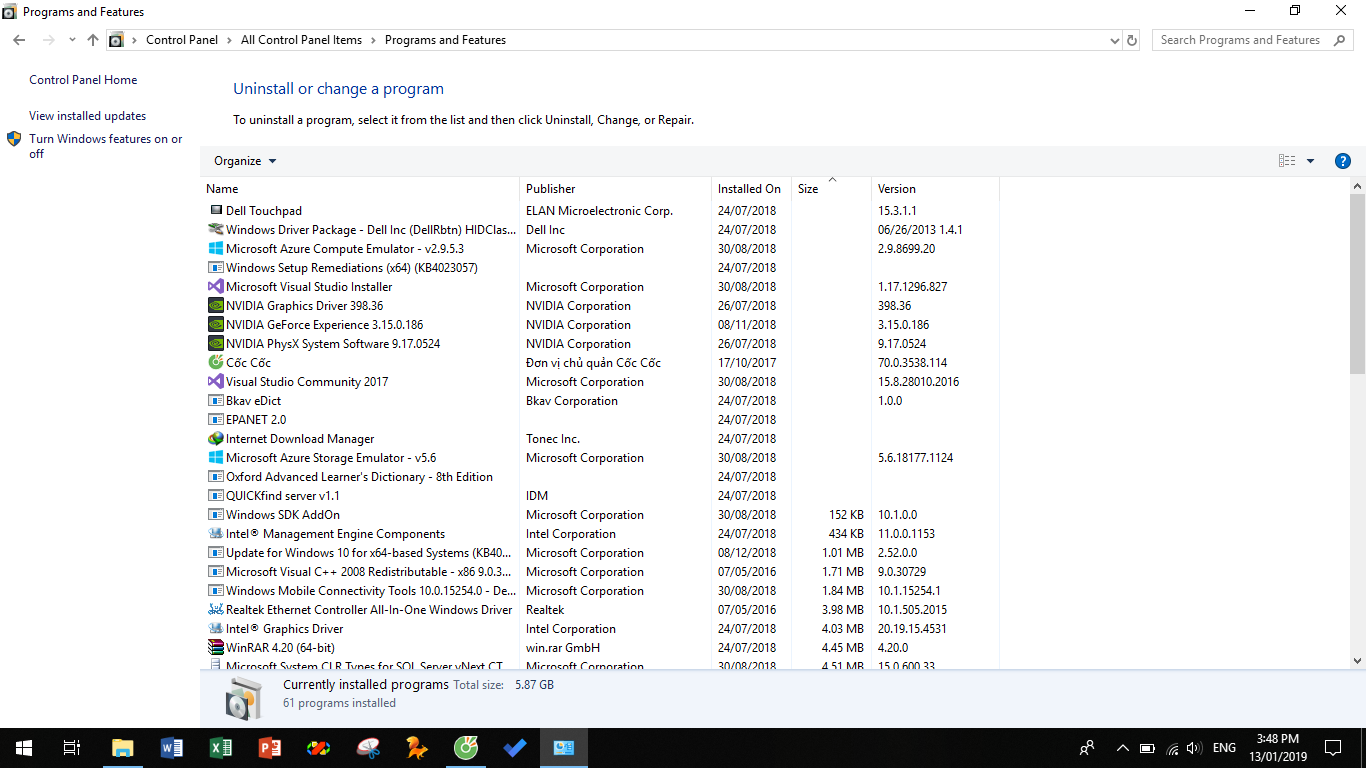The image size is (1366, 768).
Task: Sort by the Name column header
Action: click(x=360, y=189)
